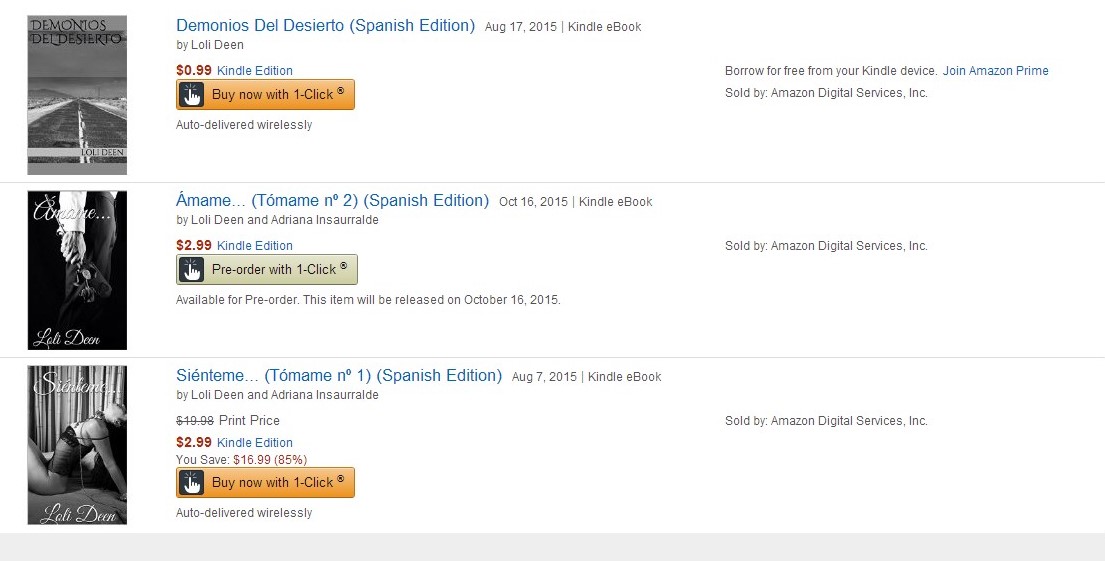The image size is (1105, 561).
Task: Select Kindle Edition link for Demonios Del Desierto
Action: [255, 71]
